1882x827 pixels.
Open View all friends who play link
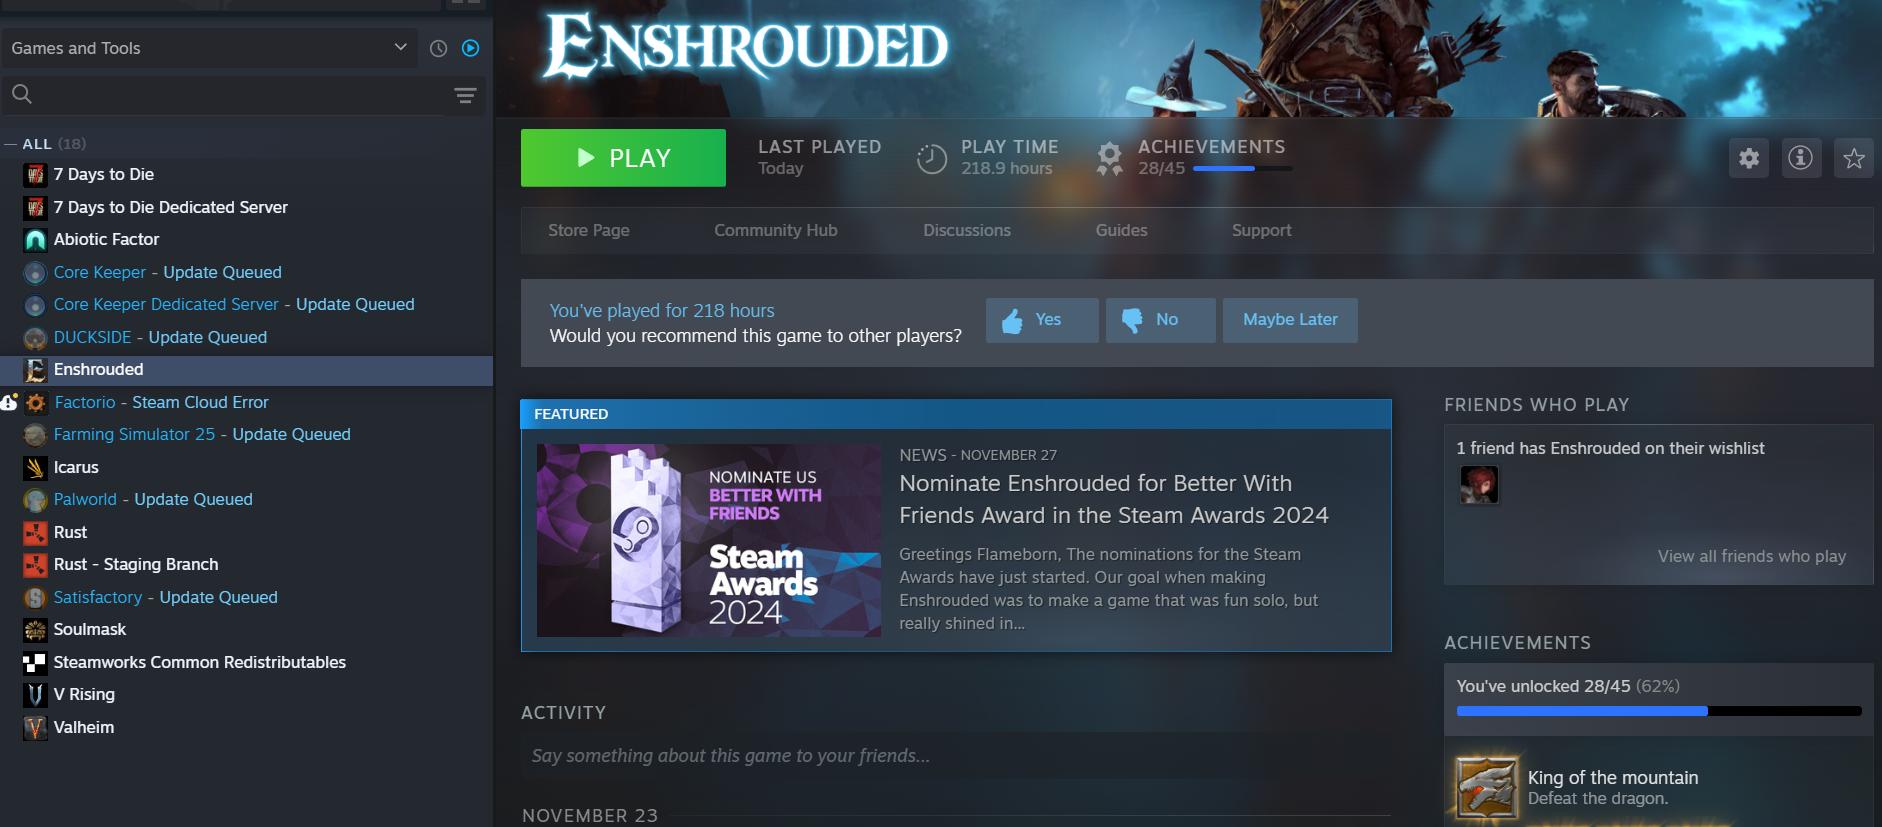1752,556
